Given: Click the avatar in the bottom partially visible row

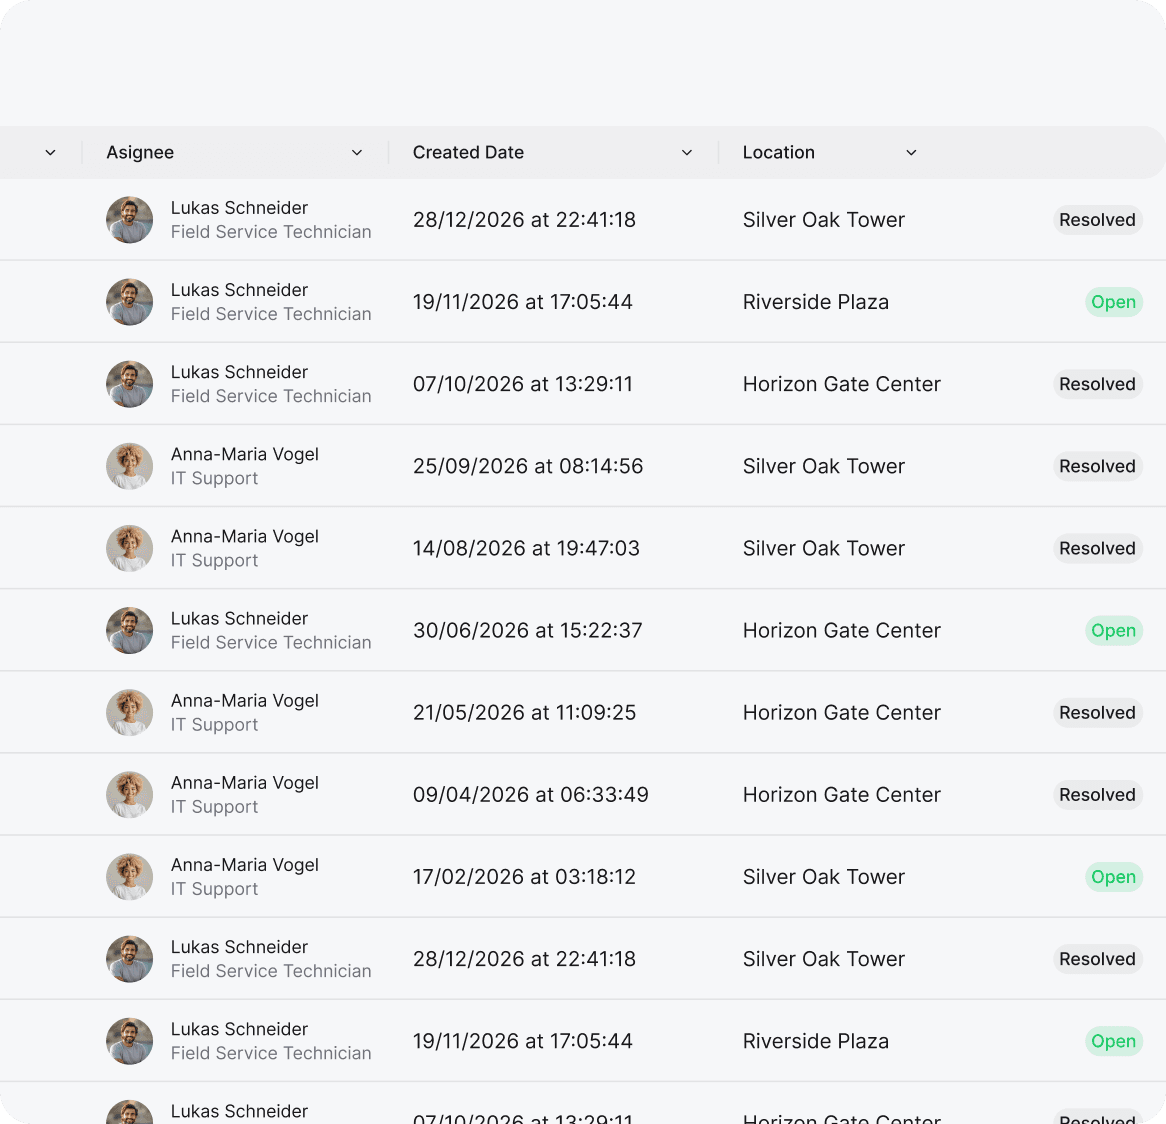Looking at the screenshot, I should tap(129, 1112).
